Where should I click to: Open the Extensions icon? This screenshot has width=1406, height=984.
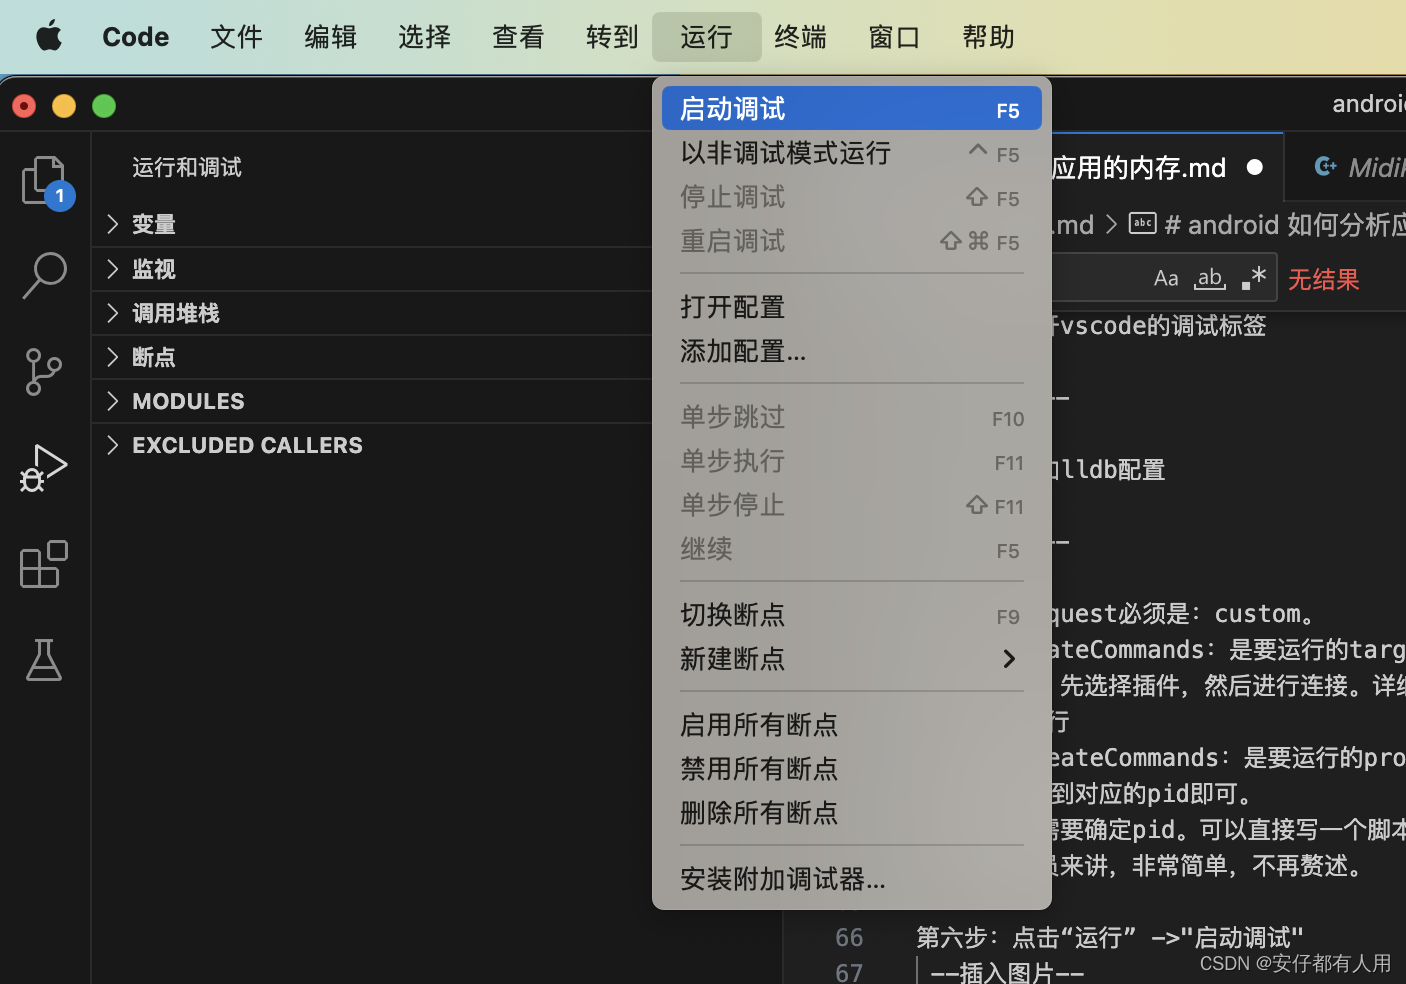44,564
